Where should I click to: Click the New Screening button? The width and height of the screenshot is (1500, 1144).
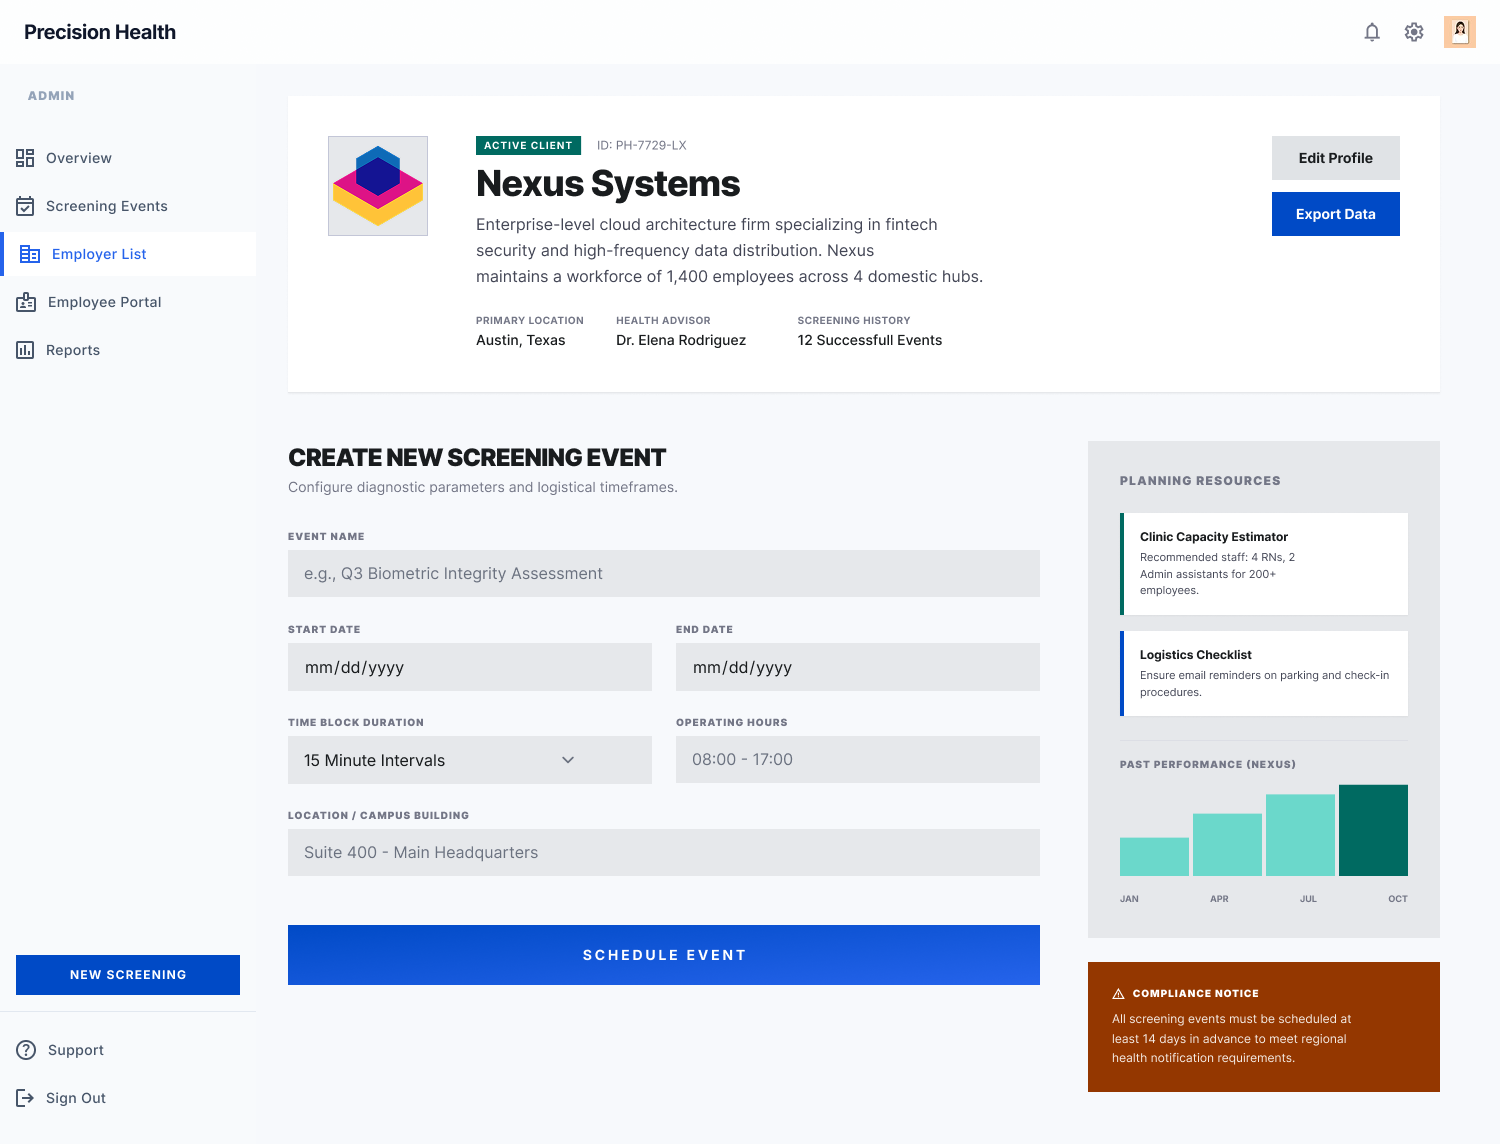coord(128,975)
